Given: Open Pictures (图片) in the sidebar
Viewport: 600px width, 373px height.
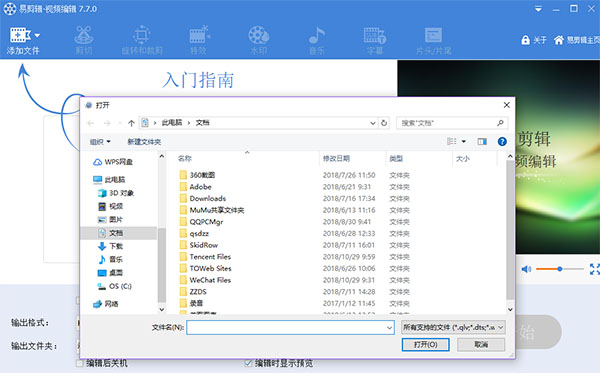Looking at the screenshot, I should [x=111, y=220].
